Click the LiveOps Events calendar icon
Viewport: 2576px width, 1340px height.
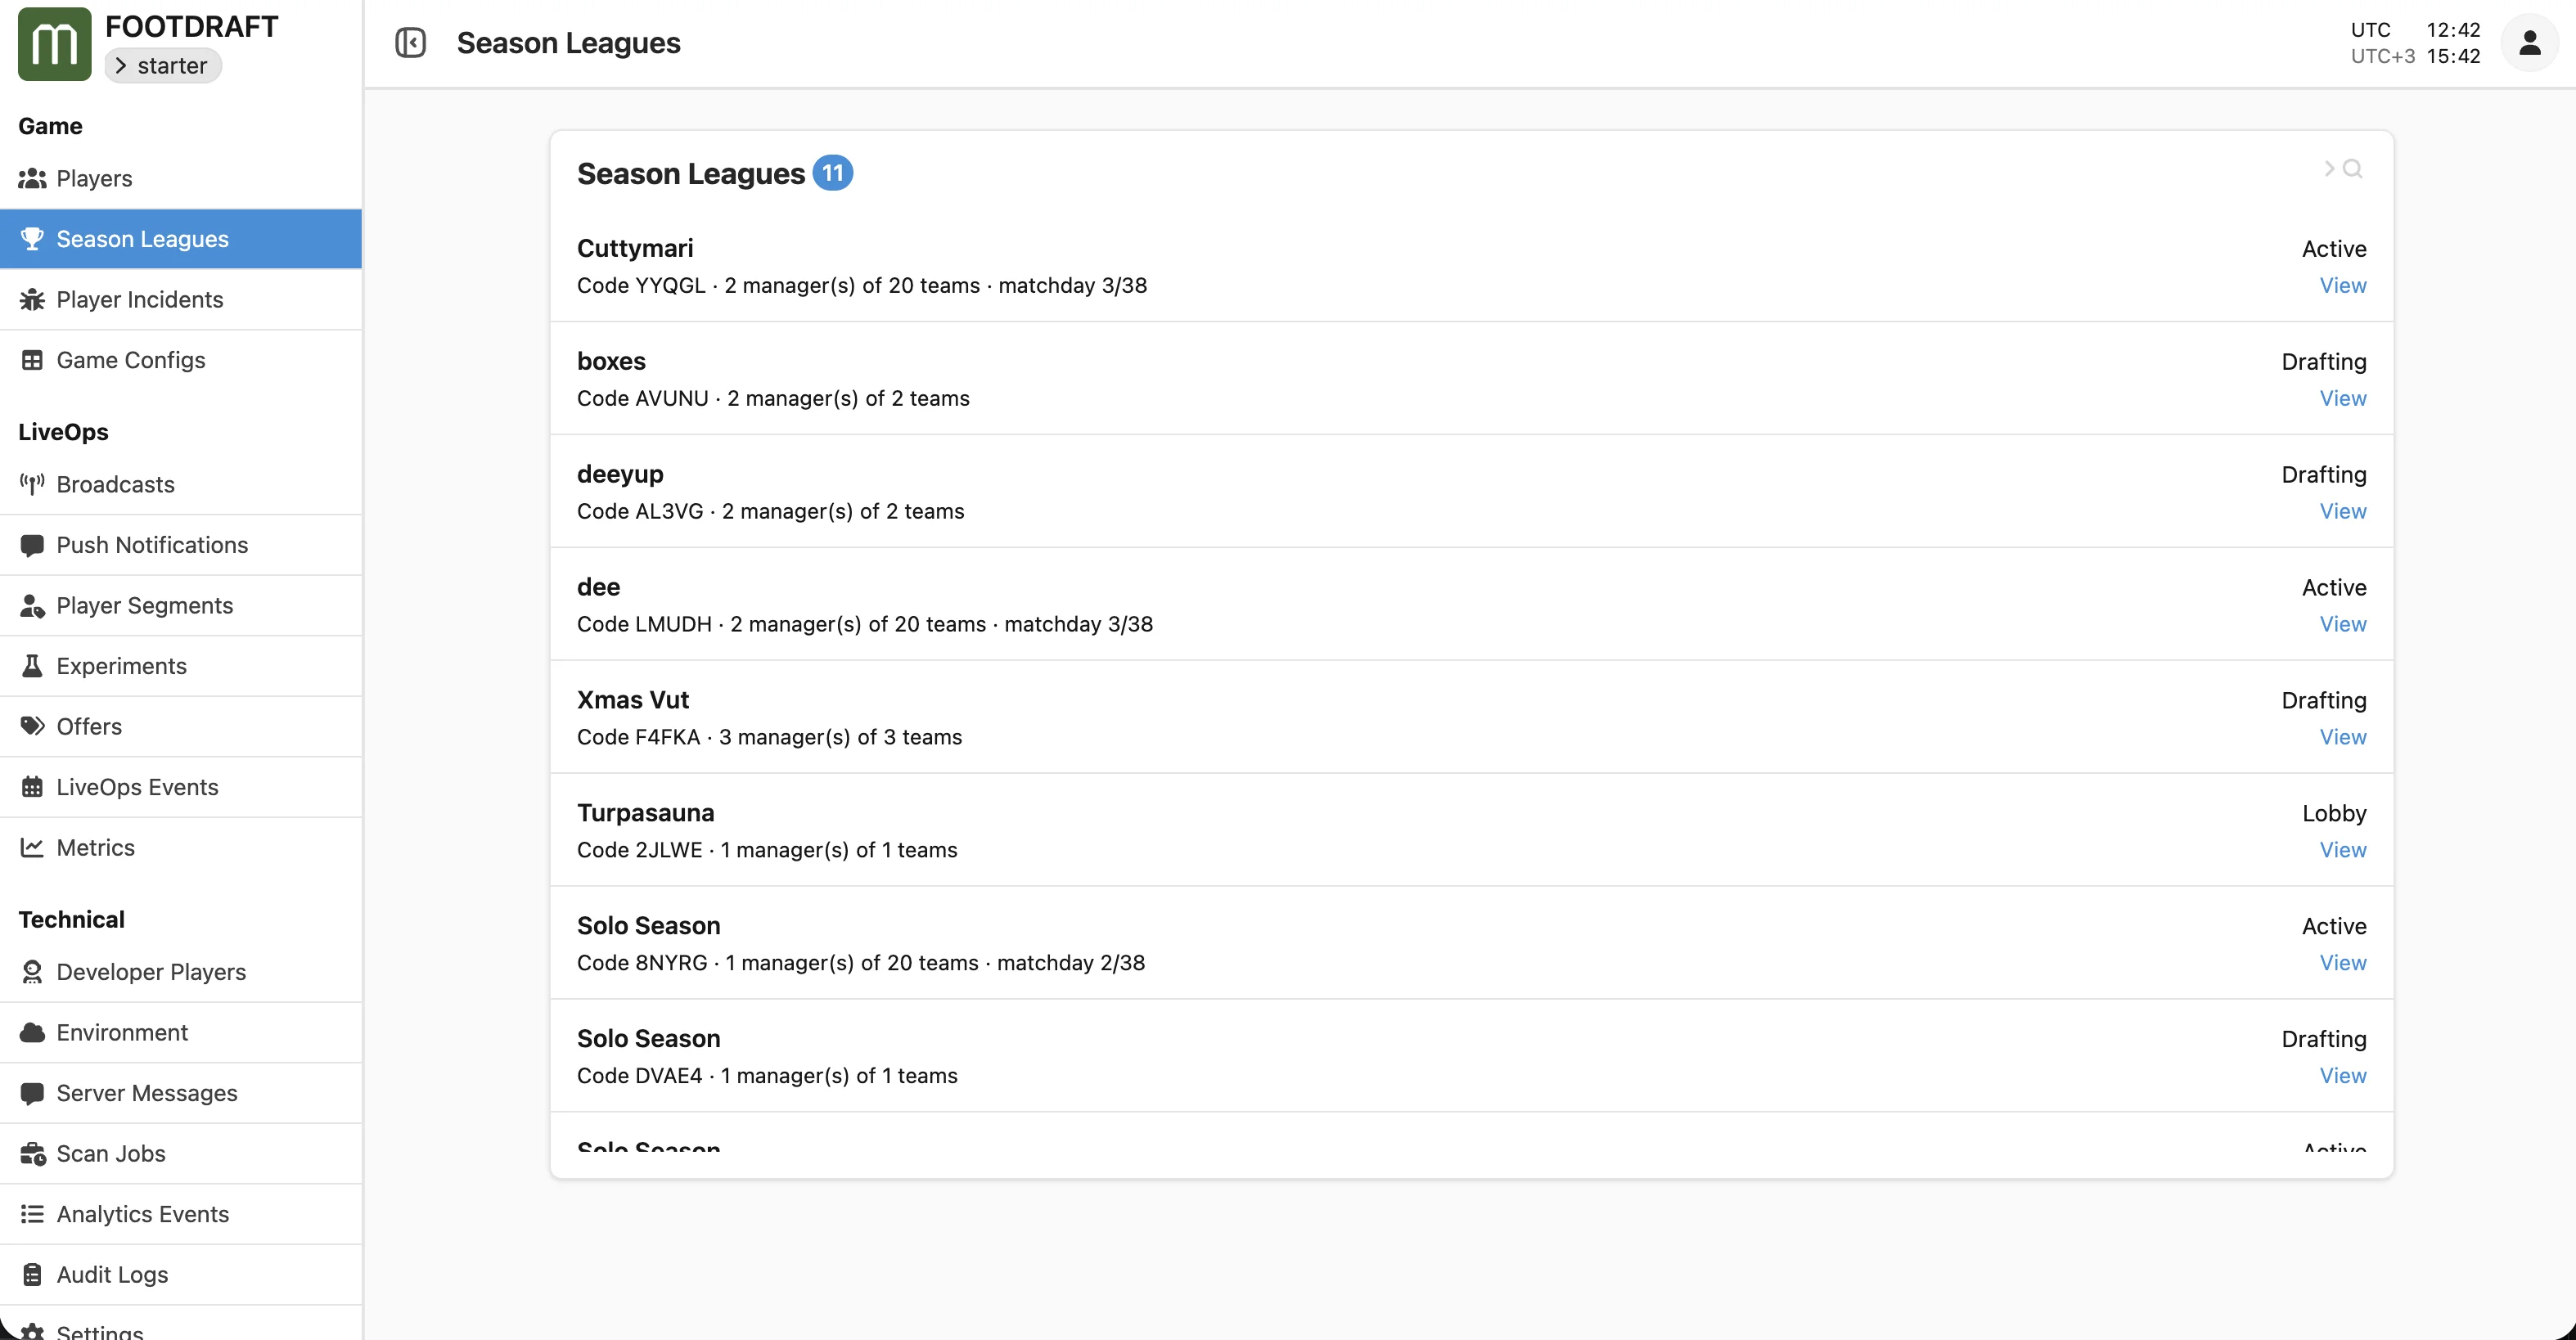32,787
